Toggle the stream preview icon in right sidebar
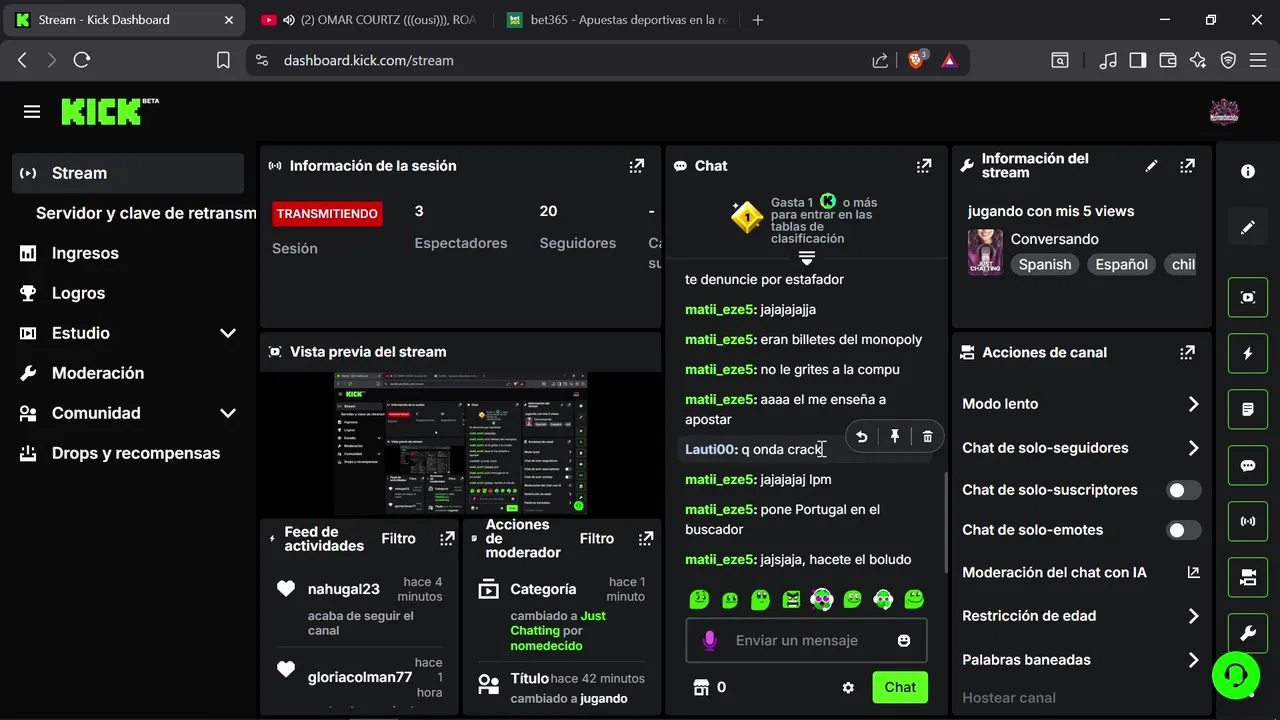This screenshot has width=1280, height=720. [1248, 297]
